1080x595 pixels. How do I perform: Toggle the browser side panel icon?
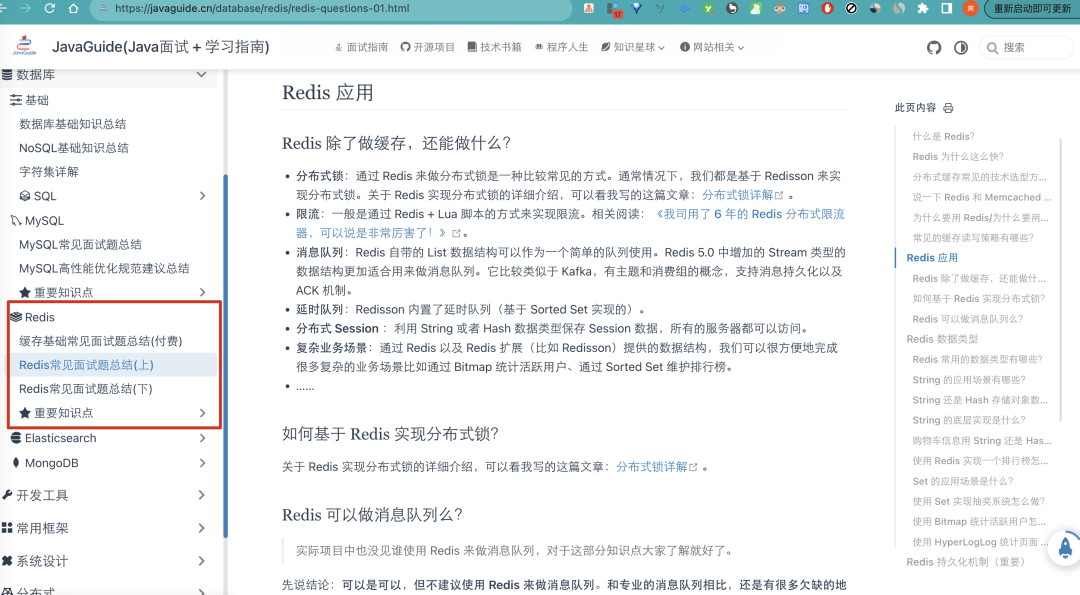point(947,8)
